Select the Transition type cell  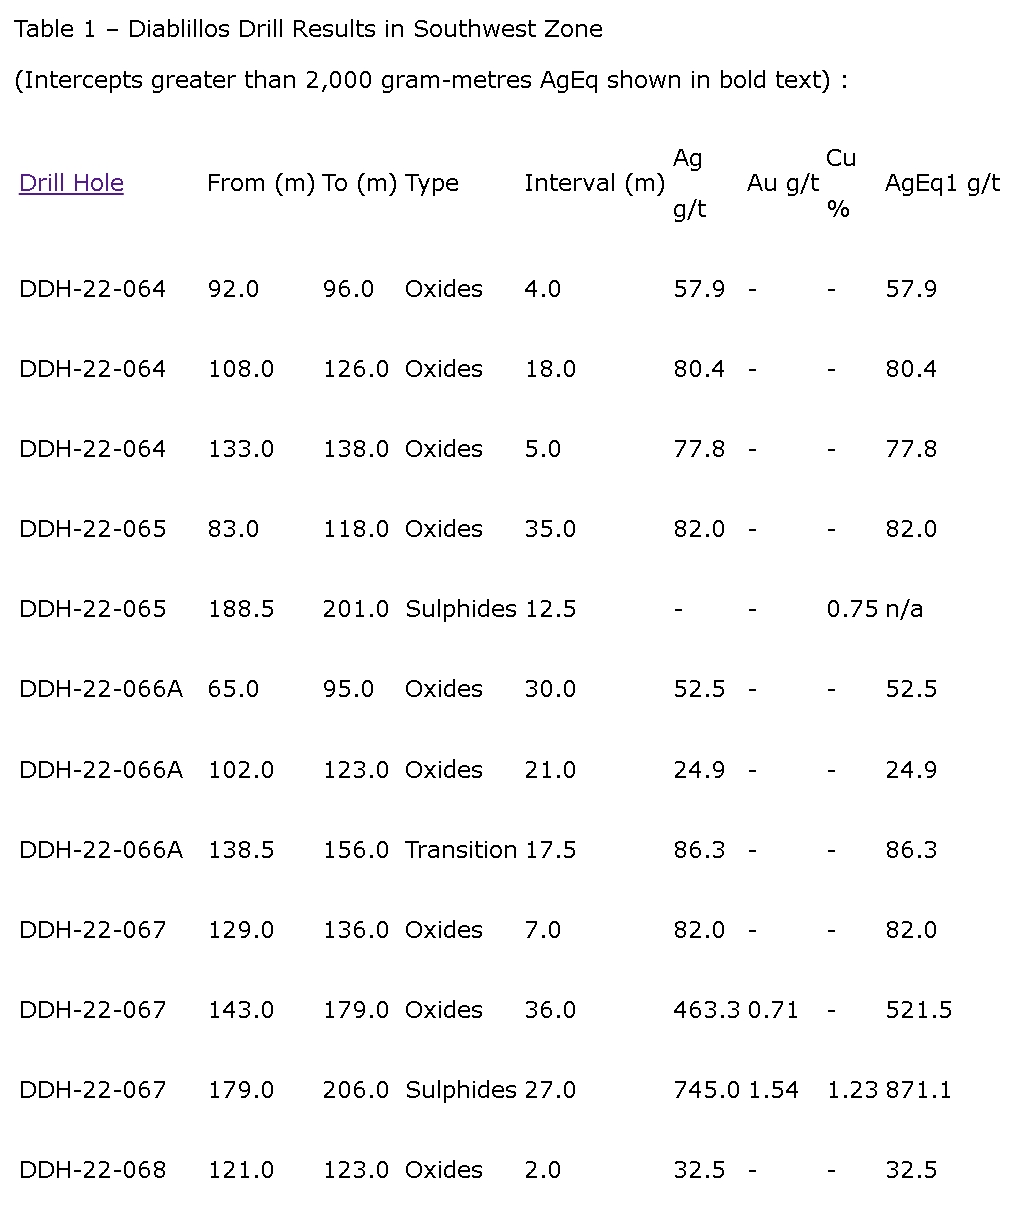coord(460,850)
